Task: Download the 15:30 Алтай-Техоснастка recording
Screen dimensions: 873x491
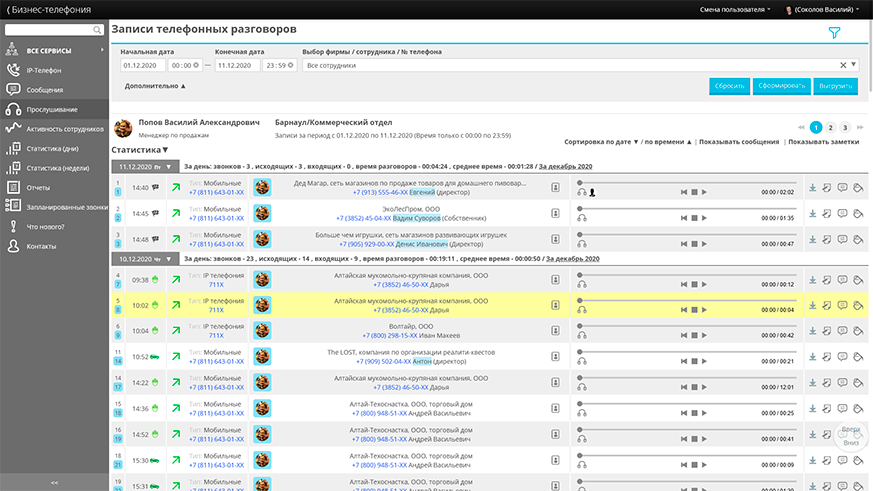Action: pyautogui.click(x=812, y=460)
